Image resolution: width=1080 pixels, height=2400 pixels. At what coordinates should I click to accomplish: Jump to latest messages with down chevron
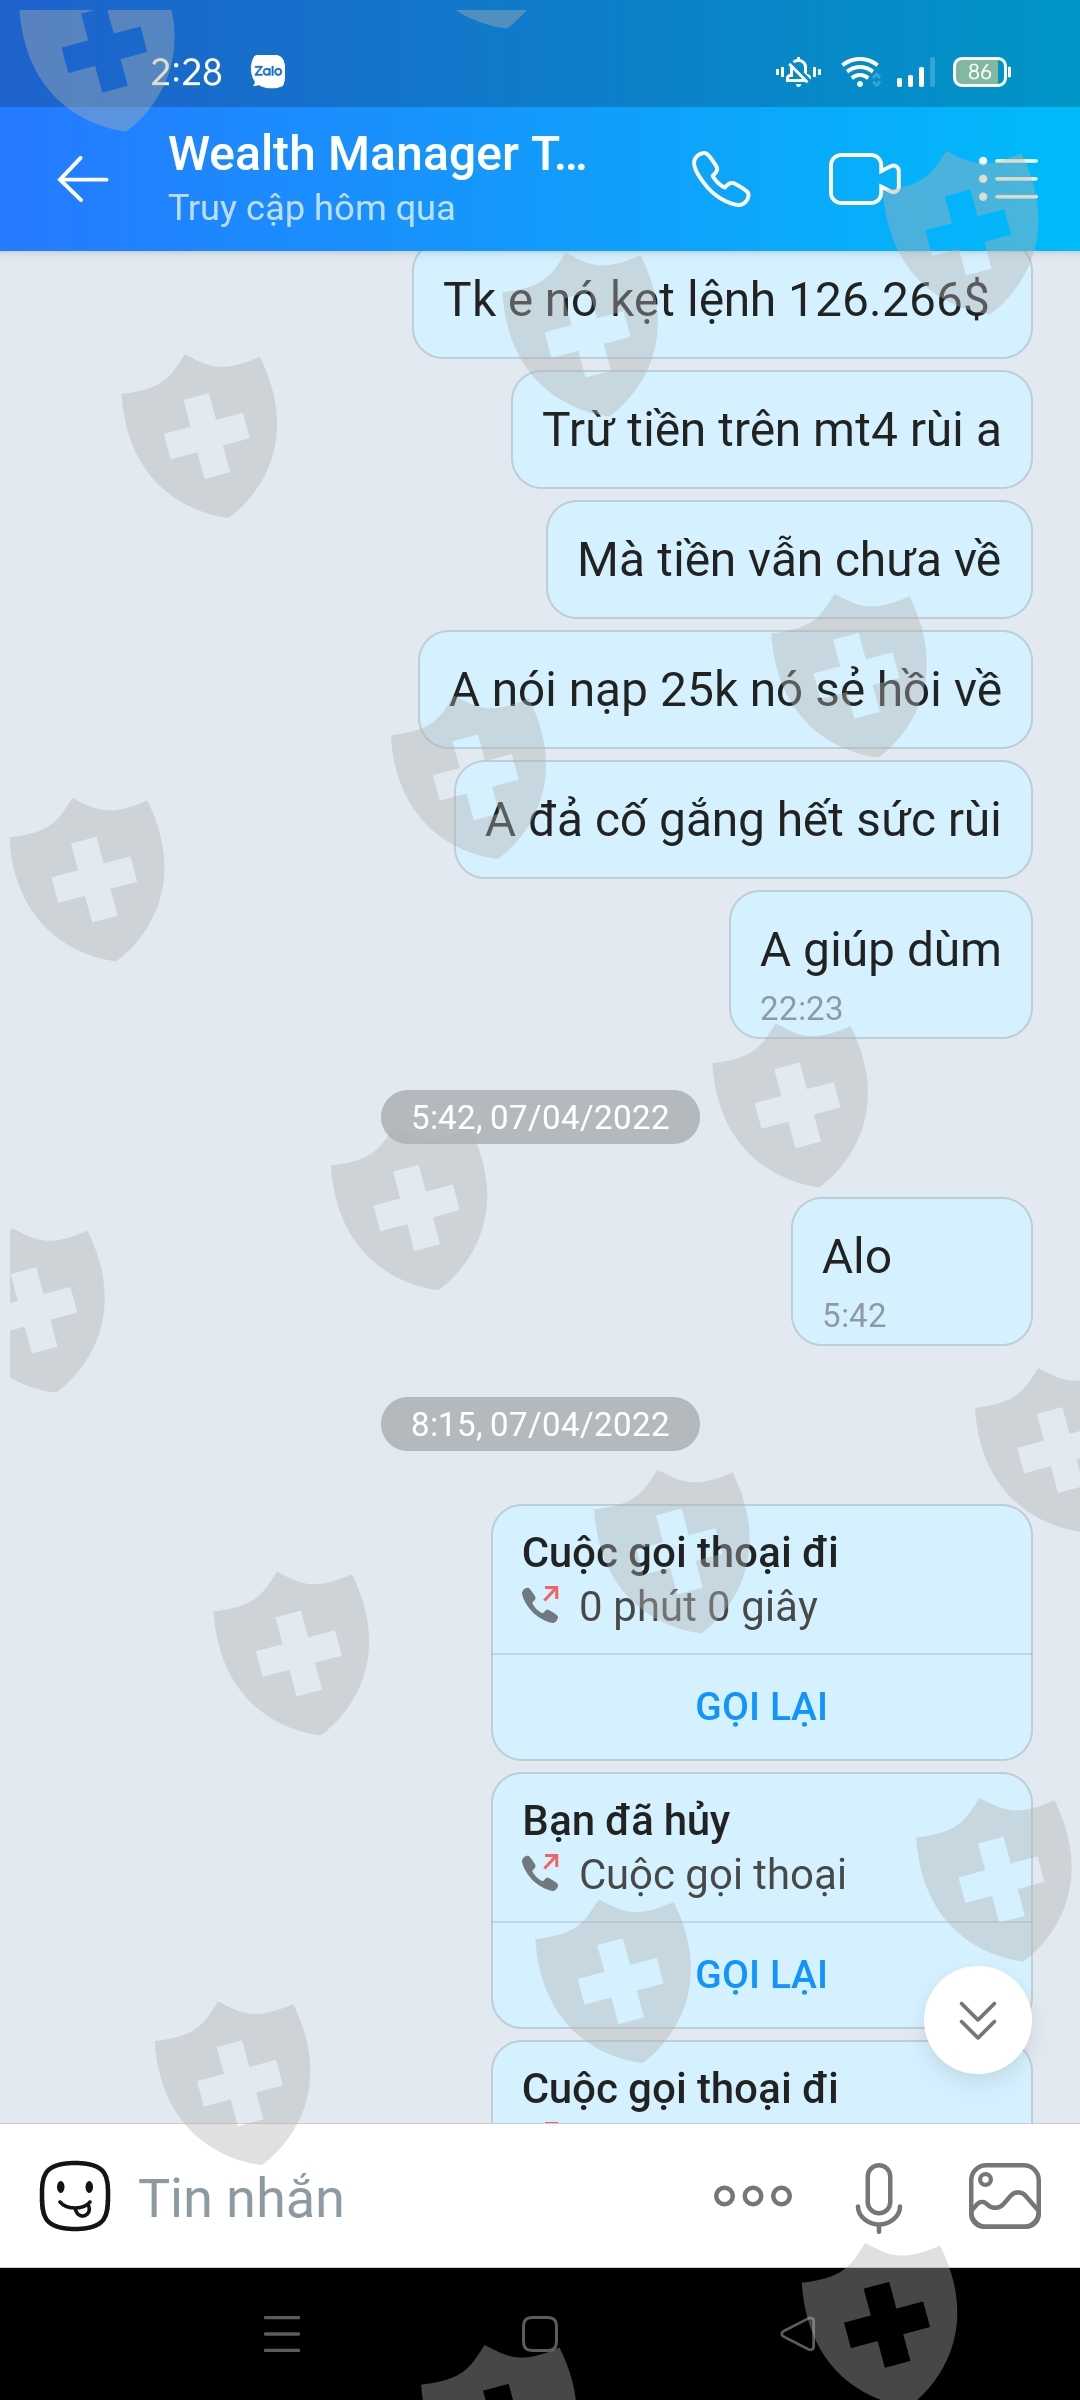pyautogui.click(x=978, y=2020)
